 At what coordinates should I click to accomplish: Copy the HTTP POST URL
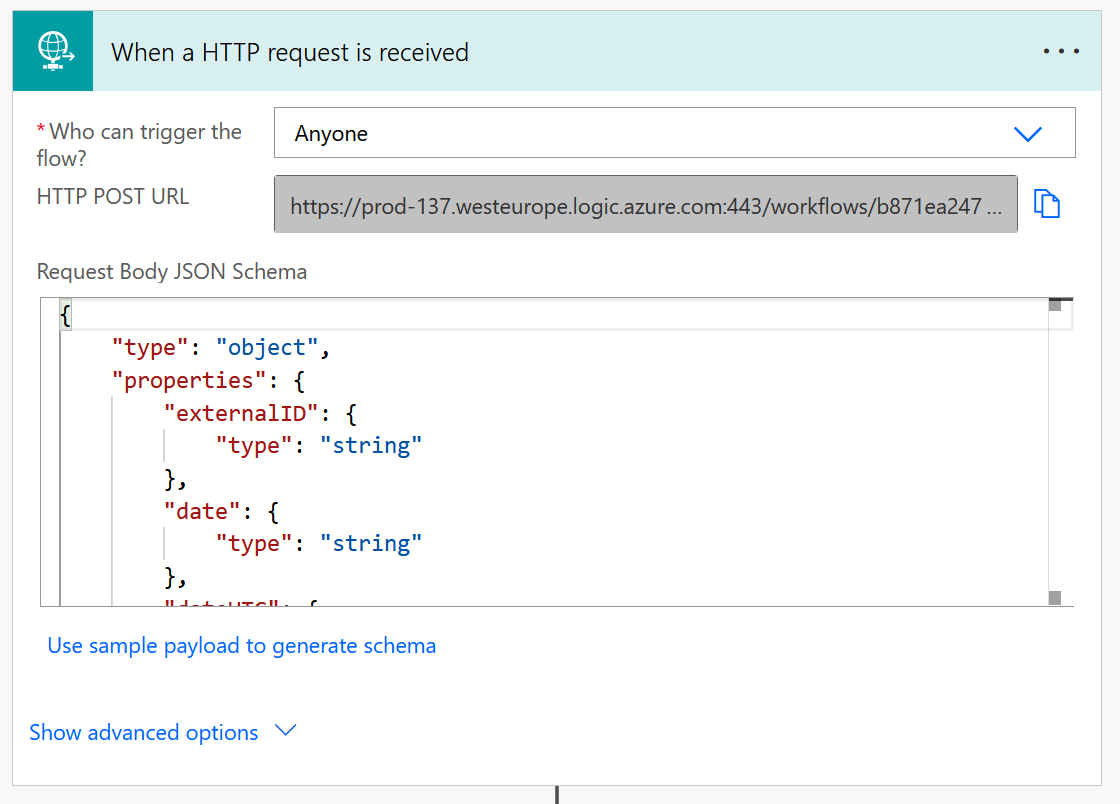[1046, 204]
